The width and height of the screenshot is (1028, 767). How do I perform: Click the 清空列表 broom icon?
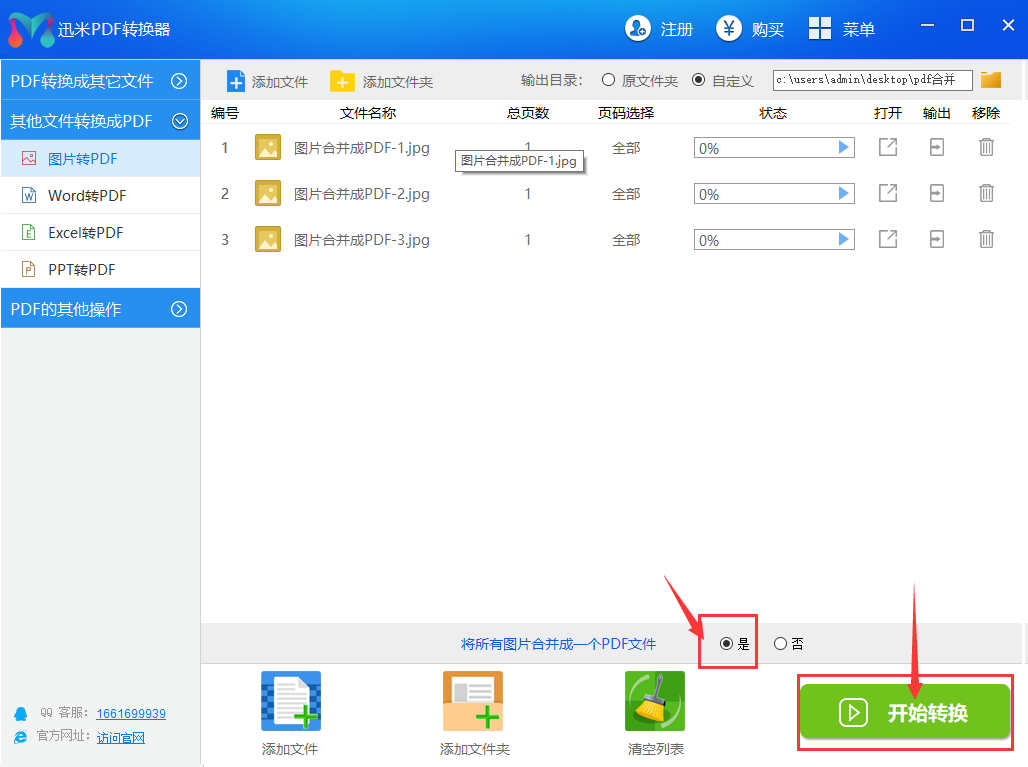pos(654,702)
